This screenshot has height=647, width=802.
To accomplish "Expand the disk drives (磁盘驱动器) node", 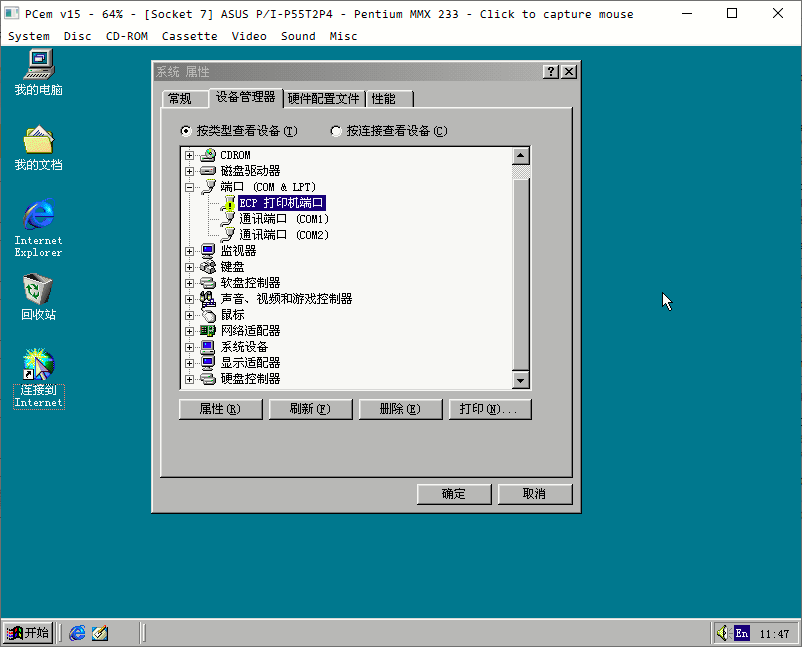I will click(189, 171).
